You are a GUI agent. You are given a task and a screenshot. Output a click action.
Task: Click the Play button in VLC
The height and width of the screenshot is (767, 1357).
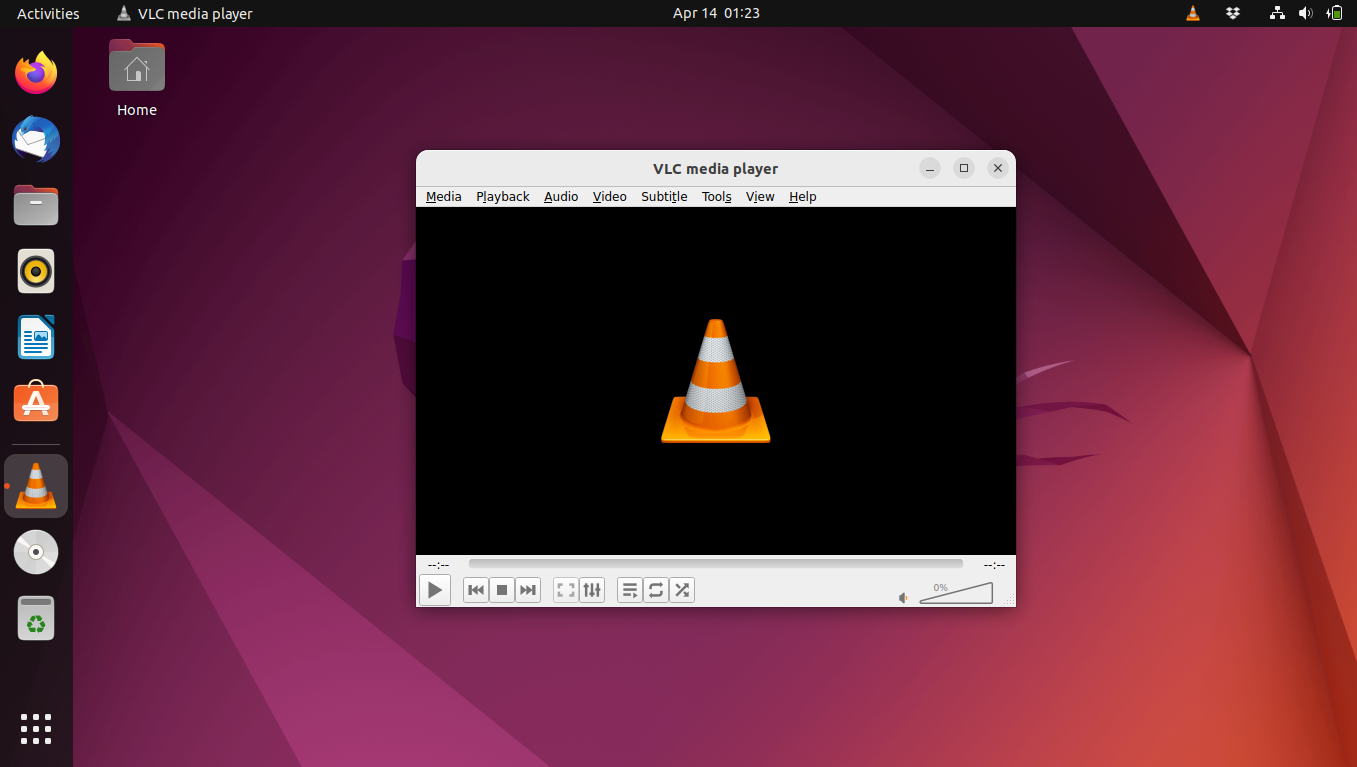click(x=434, y=590)
